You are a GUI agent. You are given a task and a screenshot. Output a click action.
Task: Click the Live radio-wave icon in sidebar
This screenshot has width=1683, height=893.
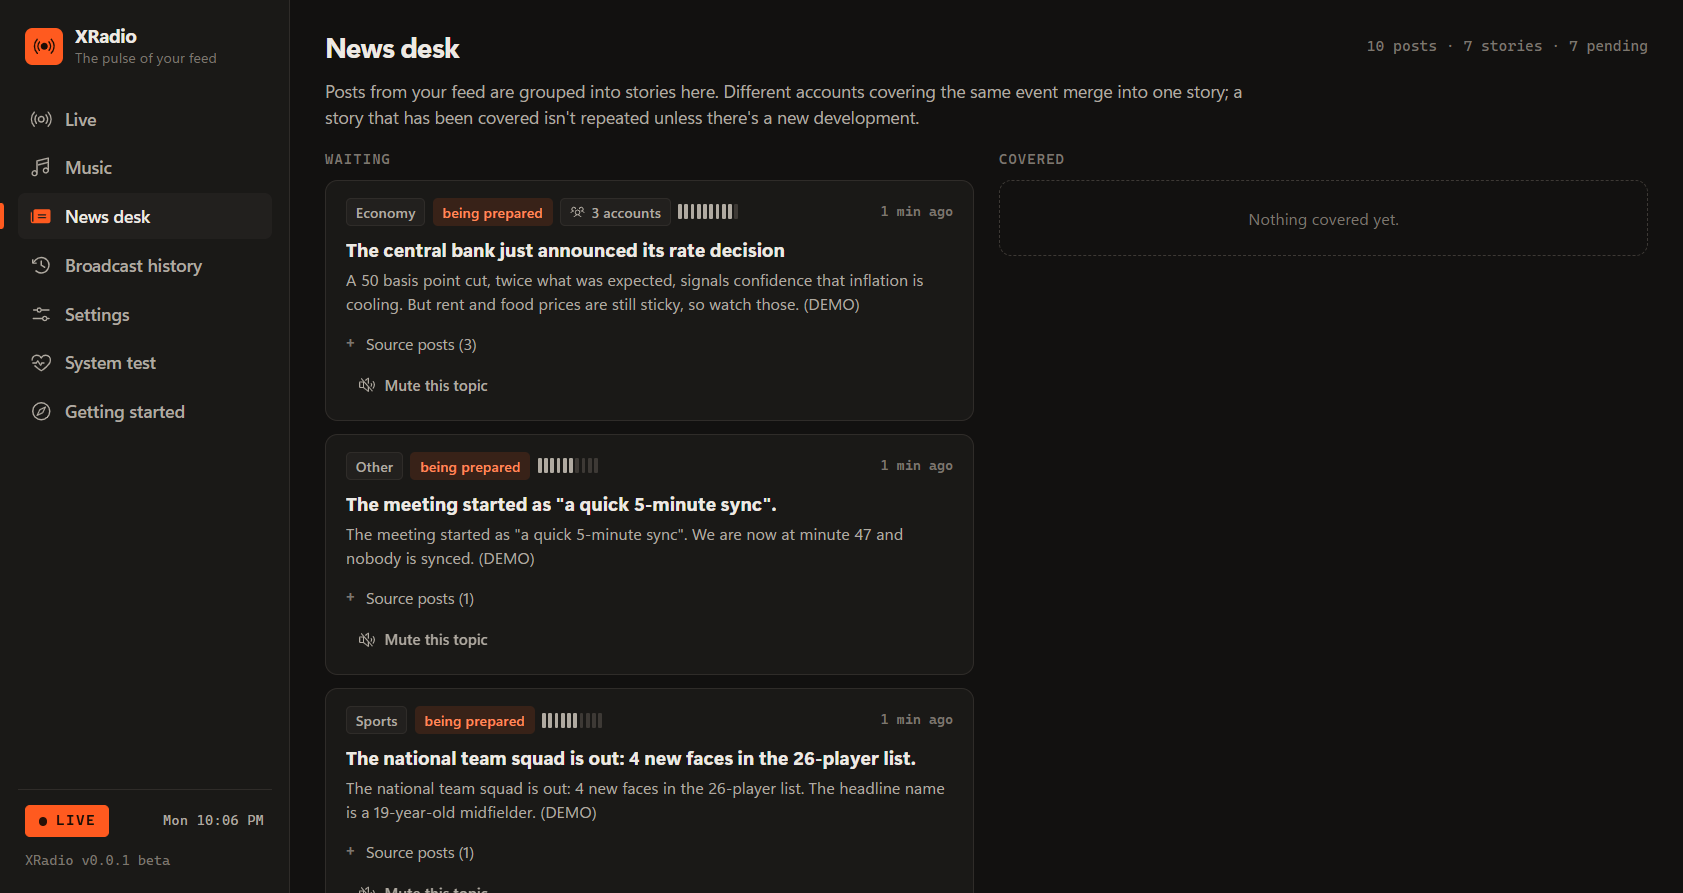coord(41,120)
